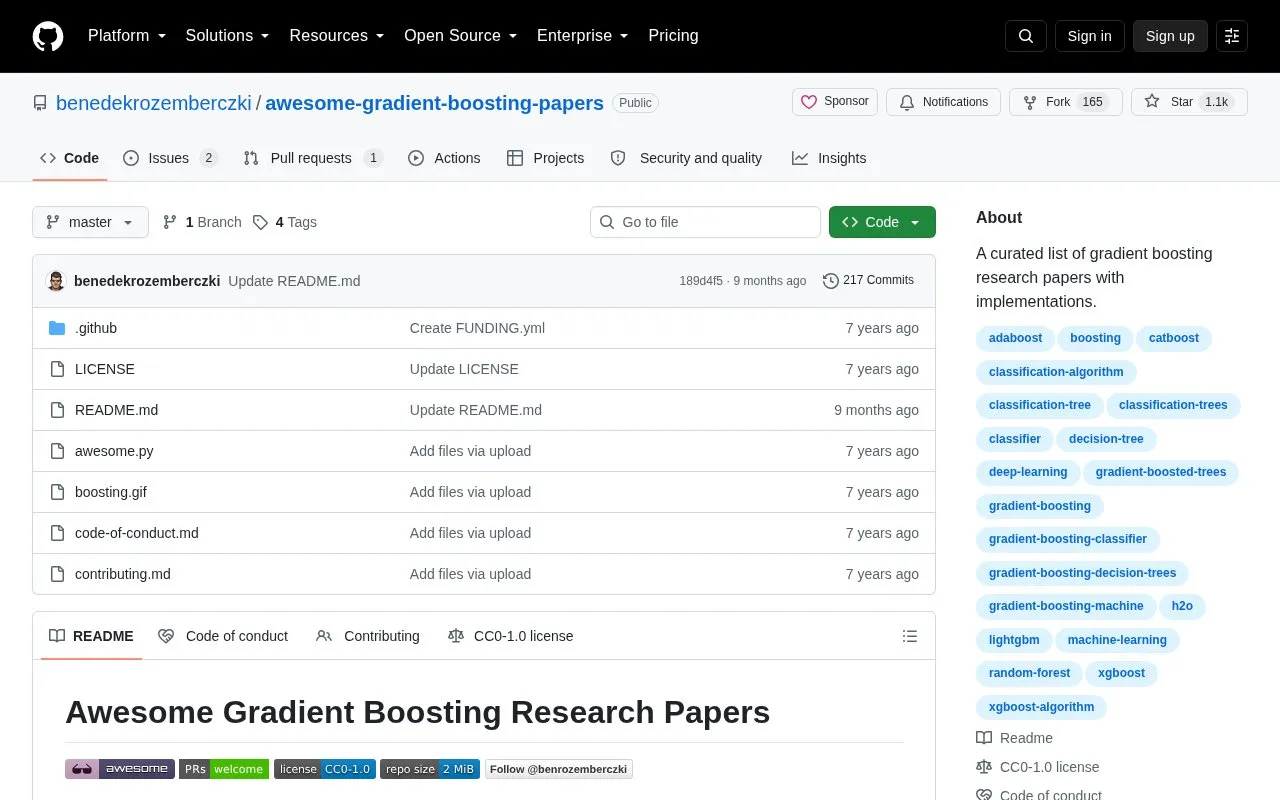Open the appearance settings icon button

point(1232,36)
